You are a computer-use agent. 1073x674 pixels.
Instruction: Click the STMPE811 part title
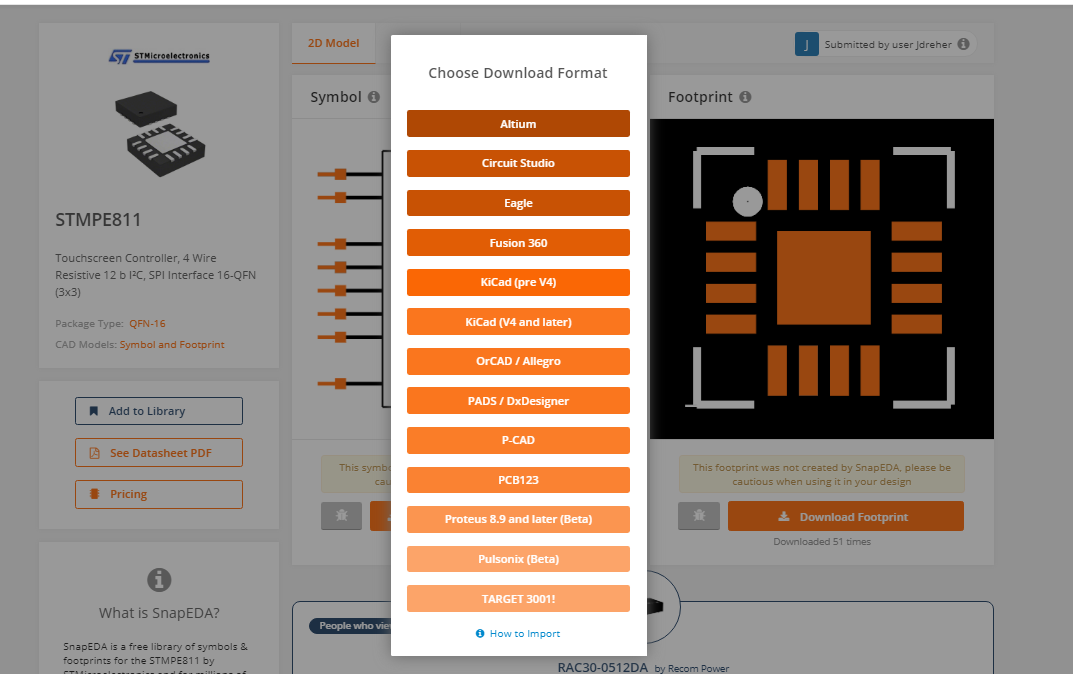(x=98, y=220)
